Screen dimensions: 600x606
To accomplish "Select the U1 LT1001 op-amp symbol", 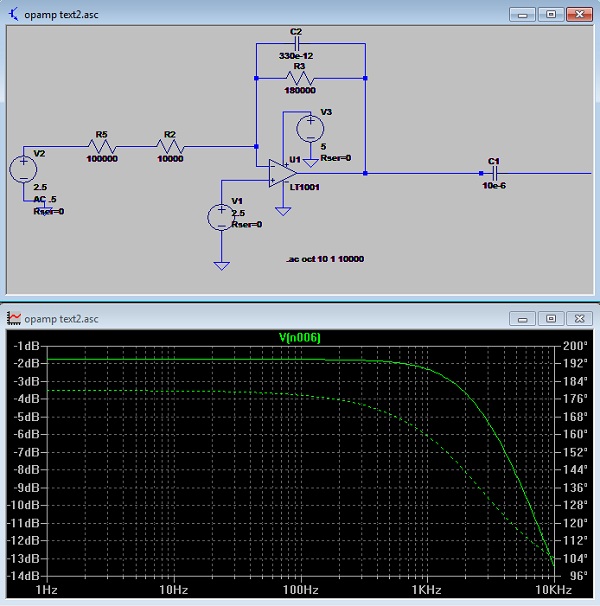I will (280, 173).
